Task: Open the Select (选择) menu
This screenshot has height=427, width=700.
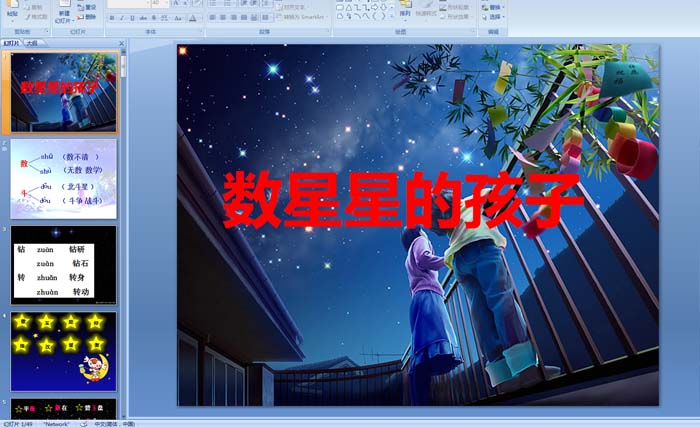Action: point(492,17)
